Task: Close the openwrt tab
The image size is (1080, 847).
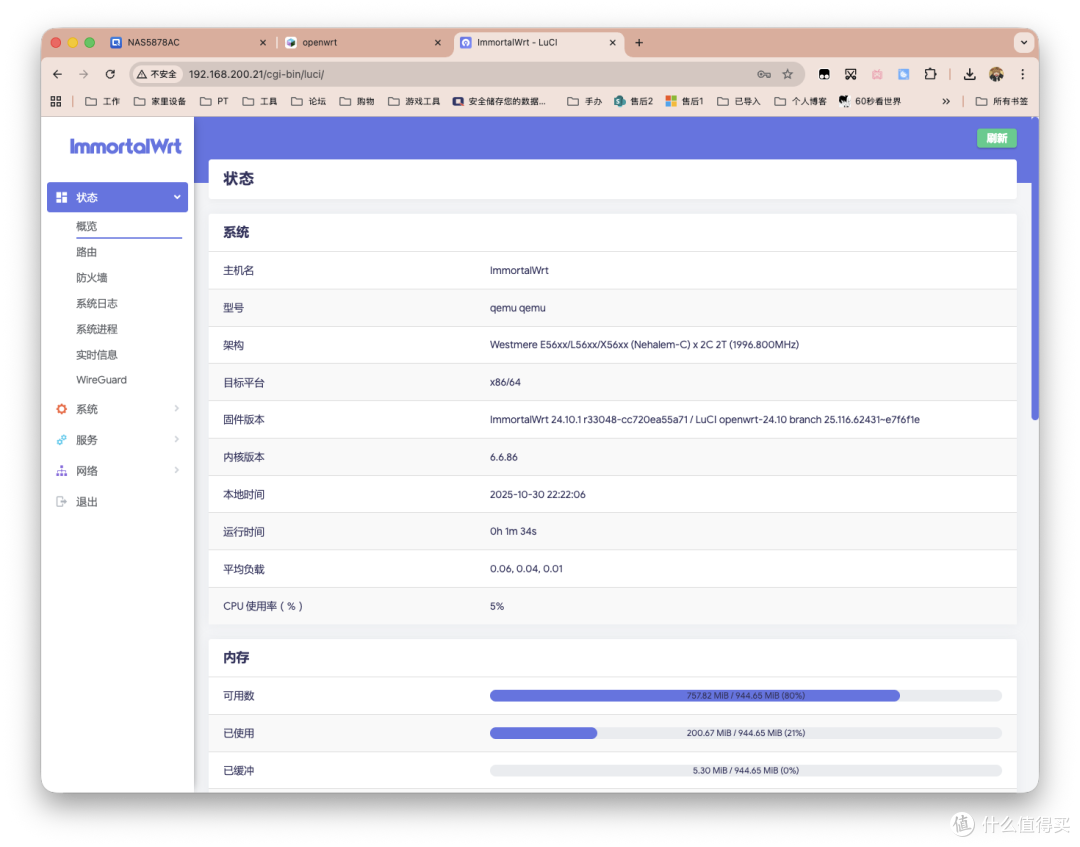Action: point(438,43)
